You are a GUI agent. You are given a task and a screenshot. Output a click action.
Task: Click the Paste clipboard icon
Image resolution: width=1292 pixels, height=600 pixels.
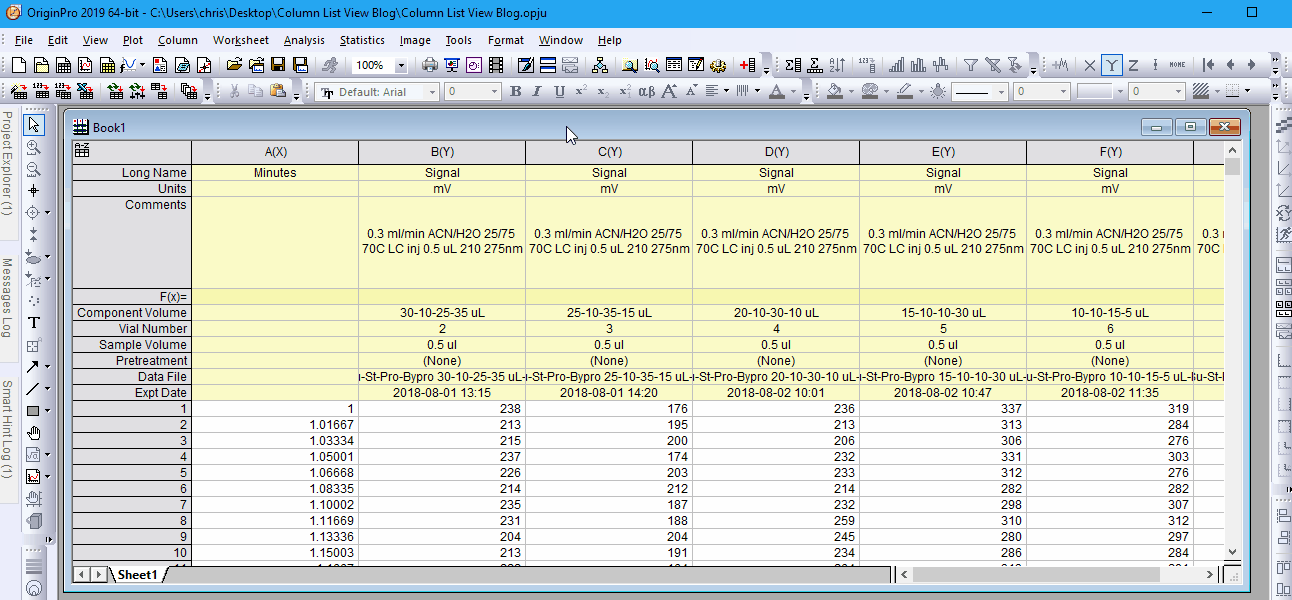tap(278, 91)
